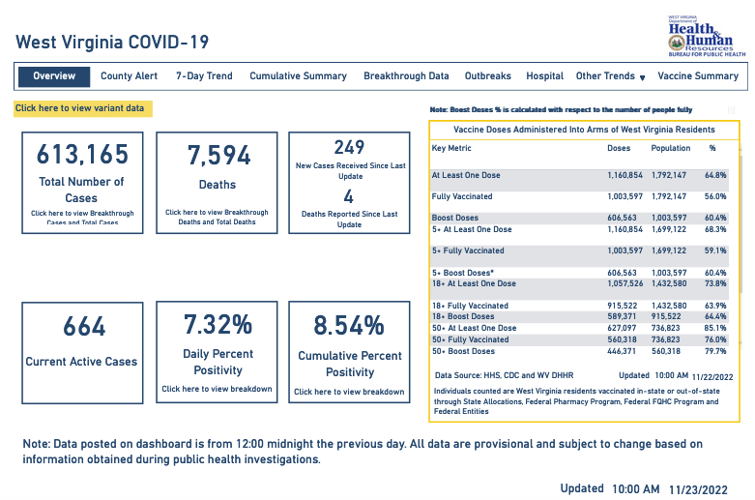Click the small icon above vaccine table
Image resolution: width=755 pixels, height=500 pixels.
point(731,109)
